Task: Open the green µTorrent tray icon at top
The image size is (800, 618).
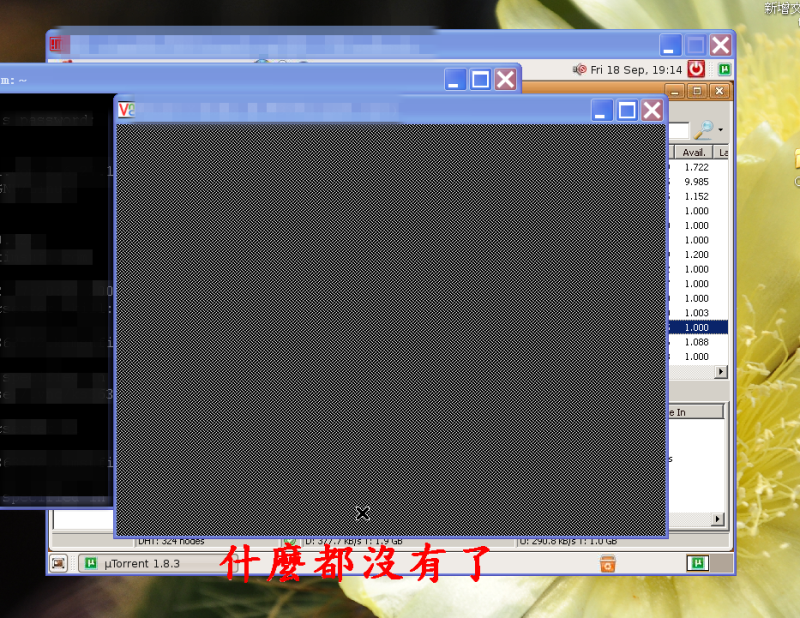Action: coord(723,69)
